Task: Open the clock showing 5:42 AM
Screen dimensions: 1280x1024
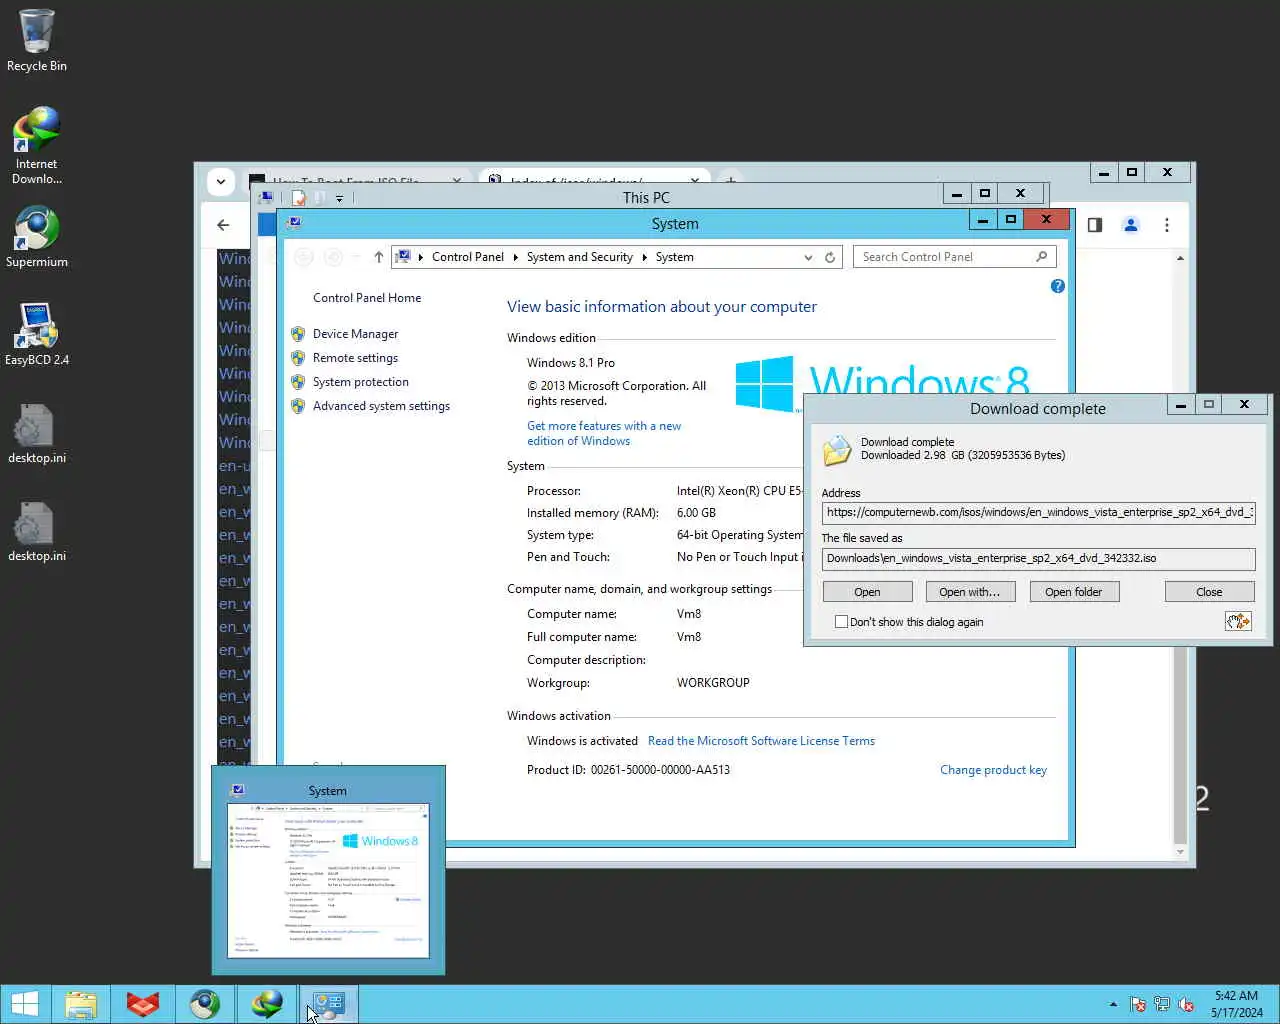Action: [1236, 1004]
